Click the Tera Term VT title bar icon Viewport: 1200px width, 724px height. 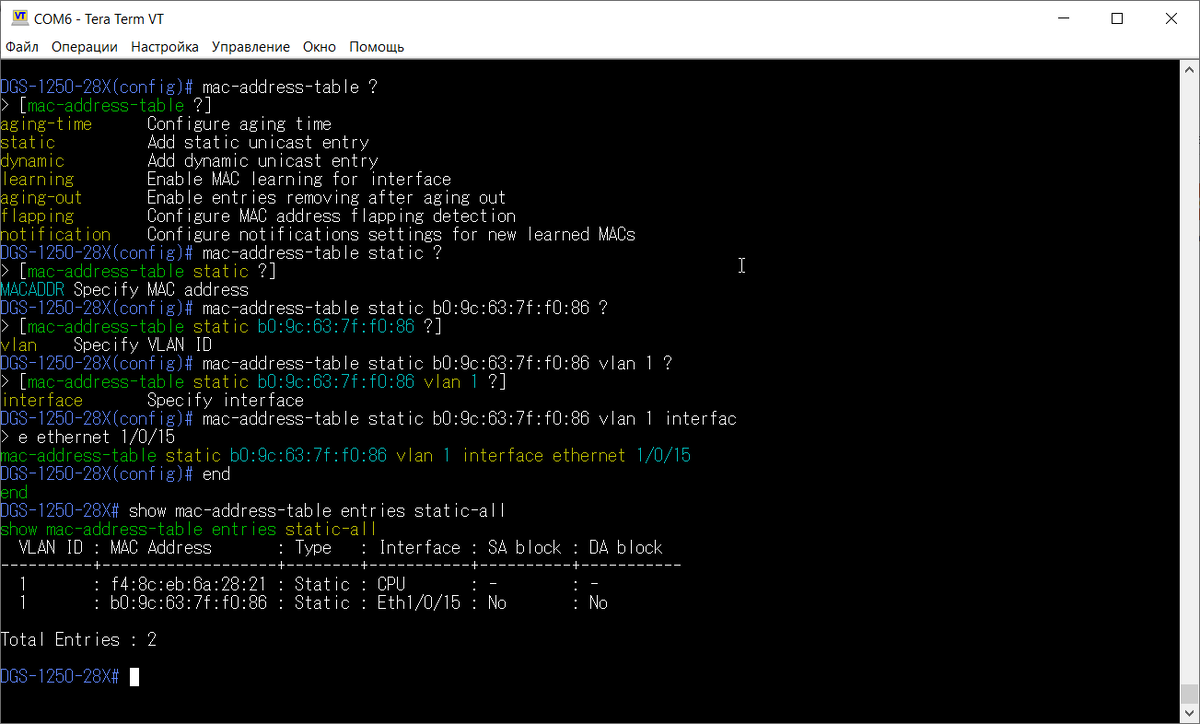coord(20,18)
